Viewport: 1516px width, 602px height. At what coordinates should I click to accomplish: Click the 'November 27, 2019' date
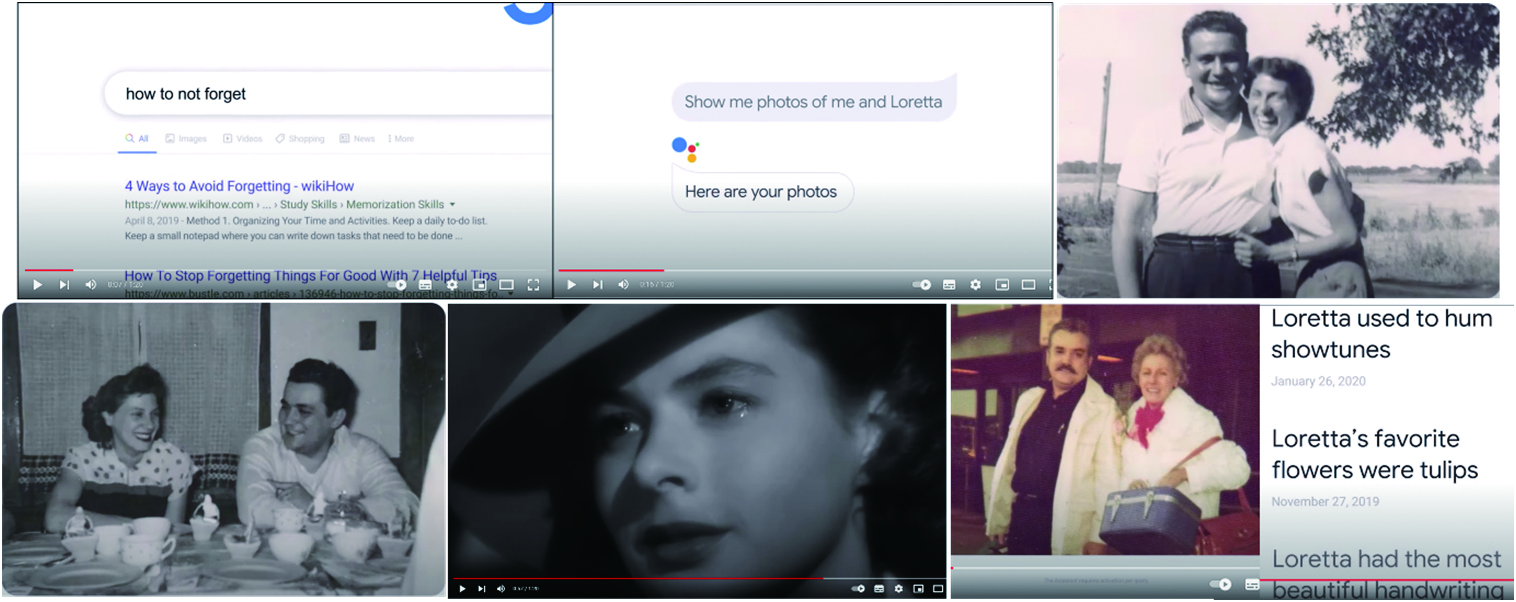1323,501
